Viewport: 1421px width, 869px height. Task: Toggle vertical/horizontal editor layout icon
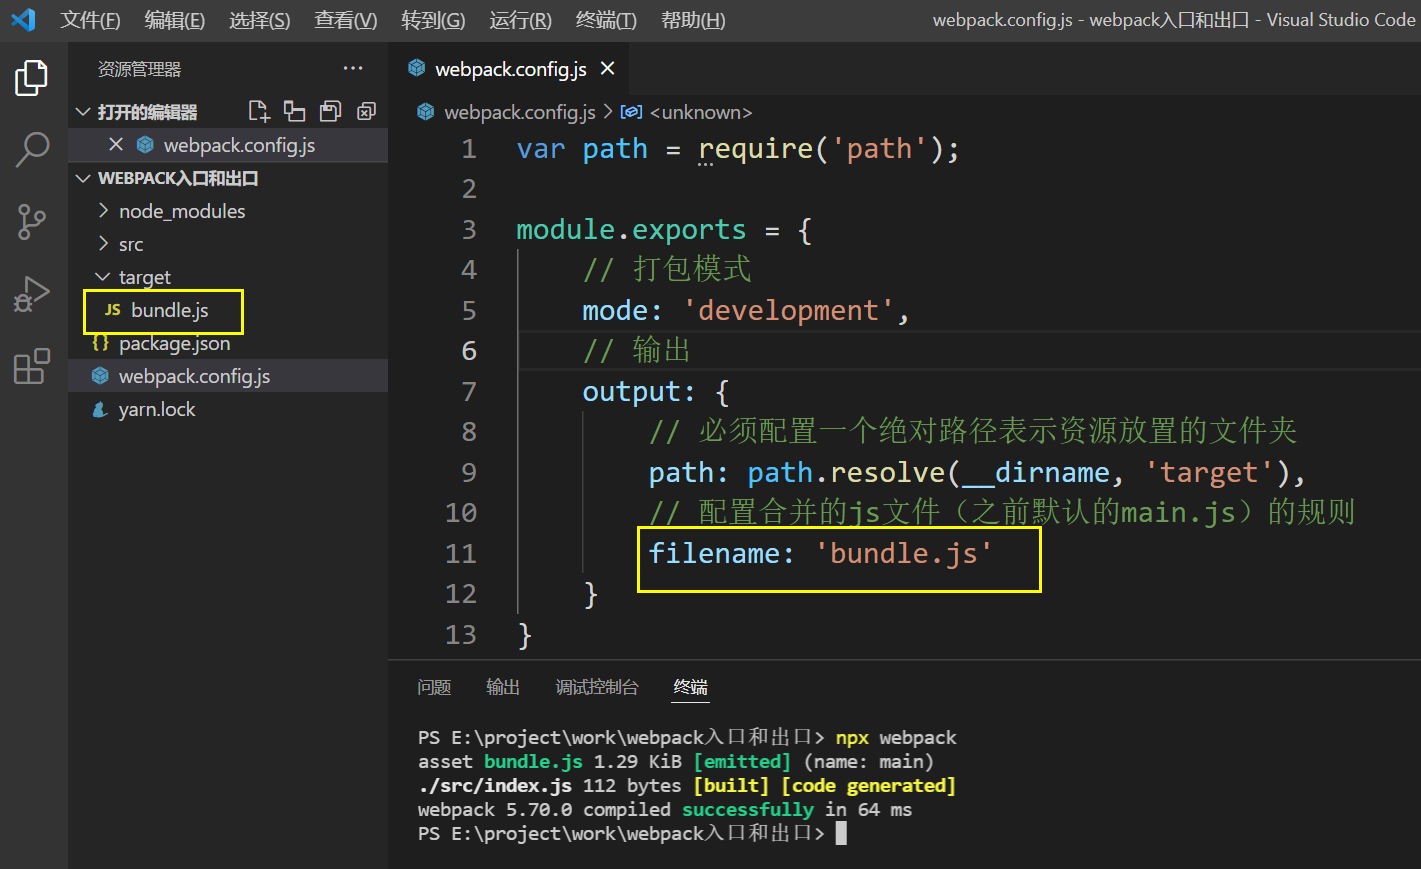click(294, 111)
